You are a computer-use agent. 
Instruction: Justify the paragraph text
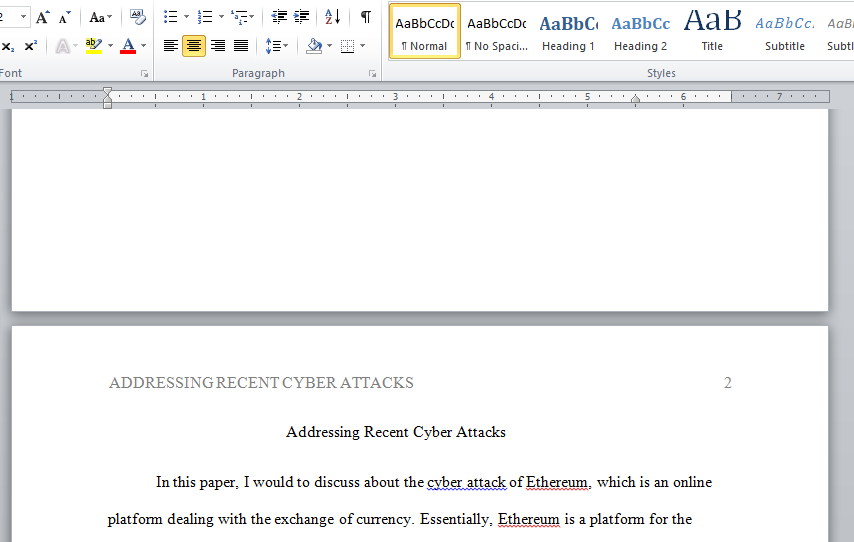(241, 46)
